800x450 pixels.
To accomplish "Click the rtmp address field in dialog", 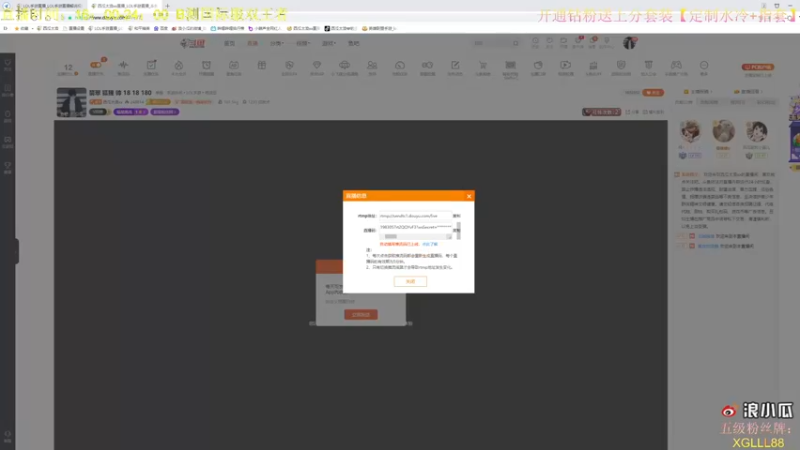I will (x=415, y=216).
